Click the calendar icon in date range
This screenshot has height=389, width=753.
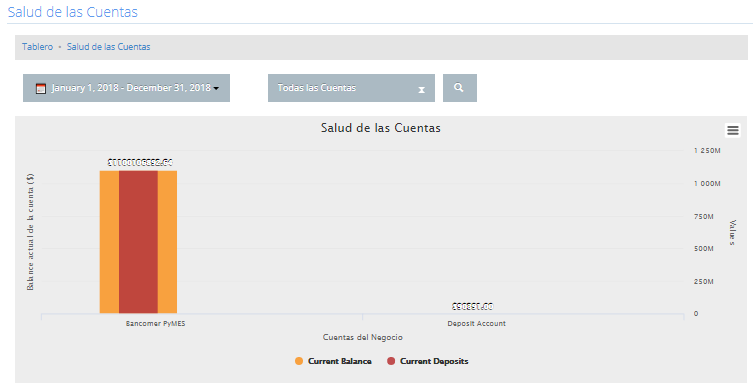coord(41,88)
